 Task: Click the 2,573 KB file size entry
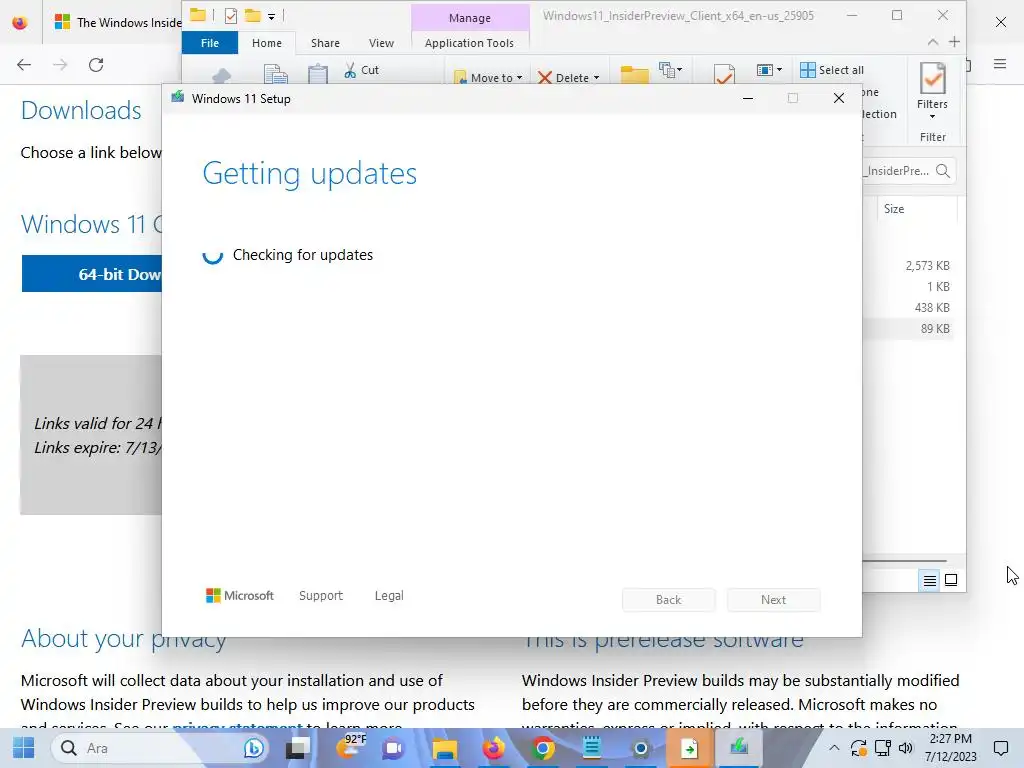click(x=927, y=266)
